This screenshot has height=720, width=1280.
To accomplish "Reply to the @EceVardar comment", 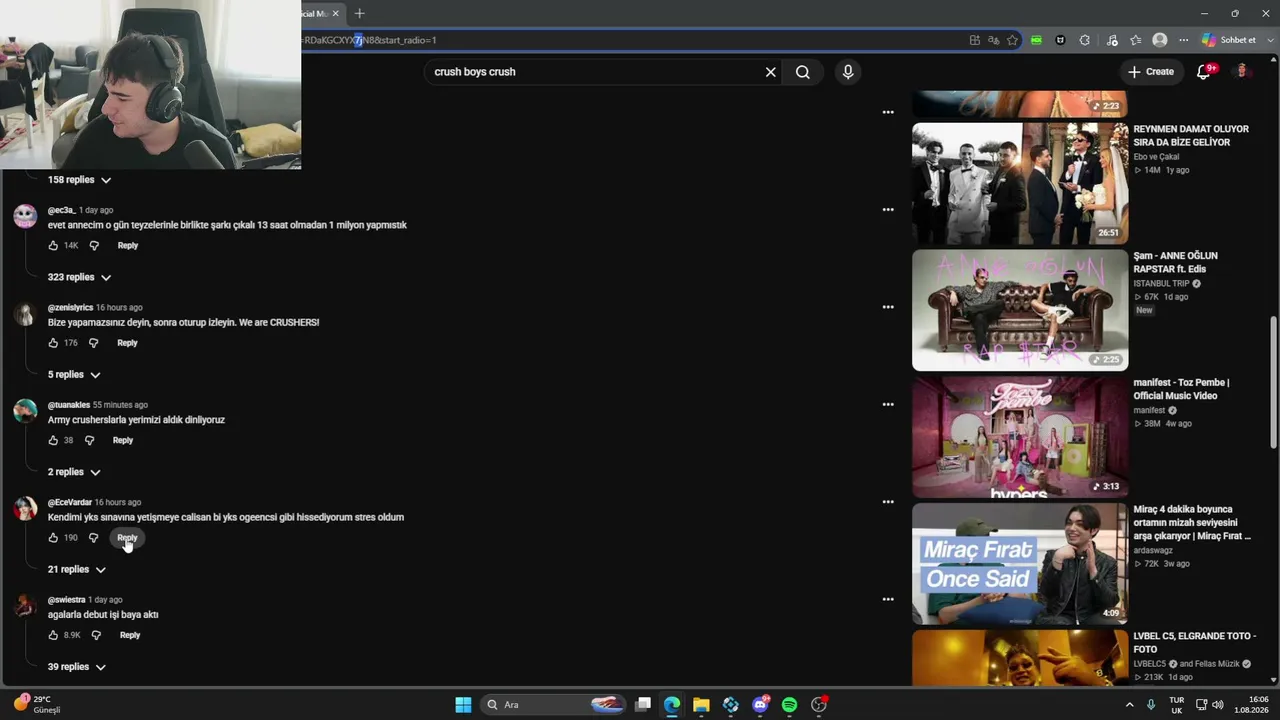I will coord(127,538).
